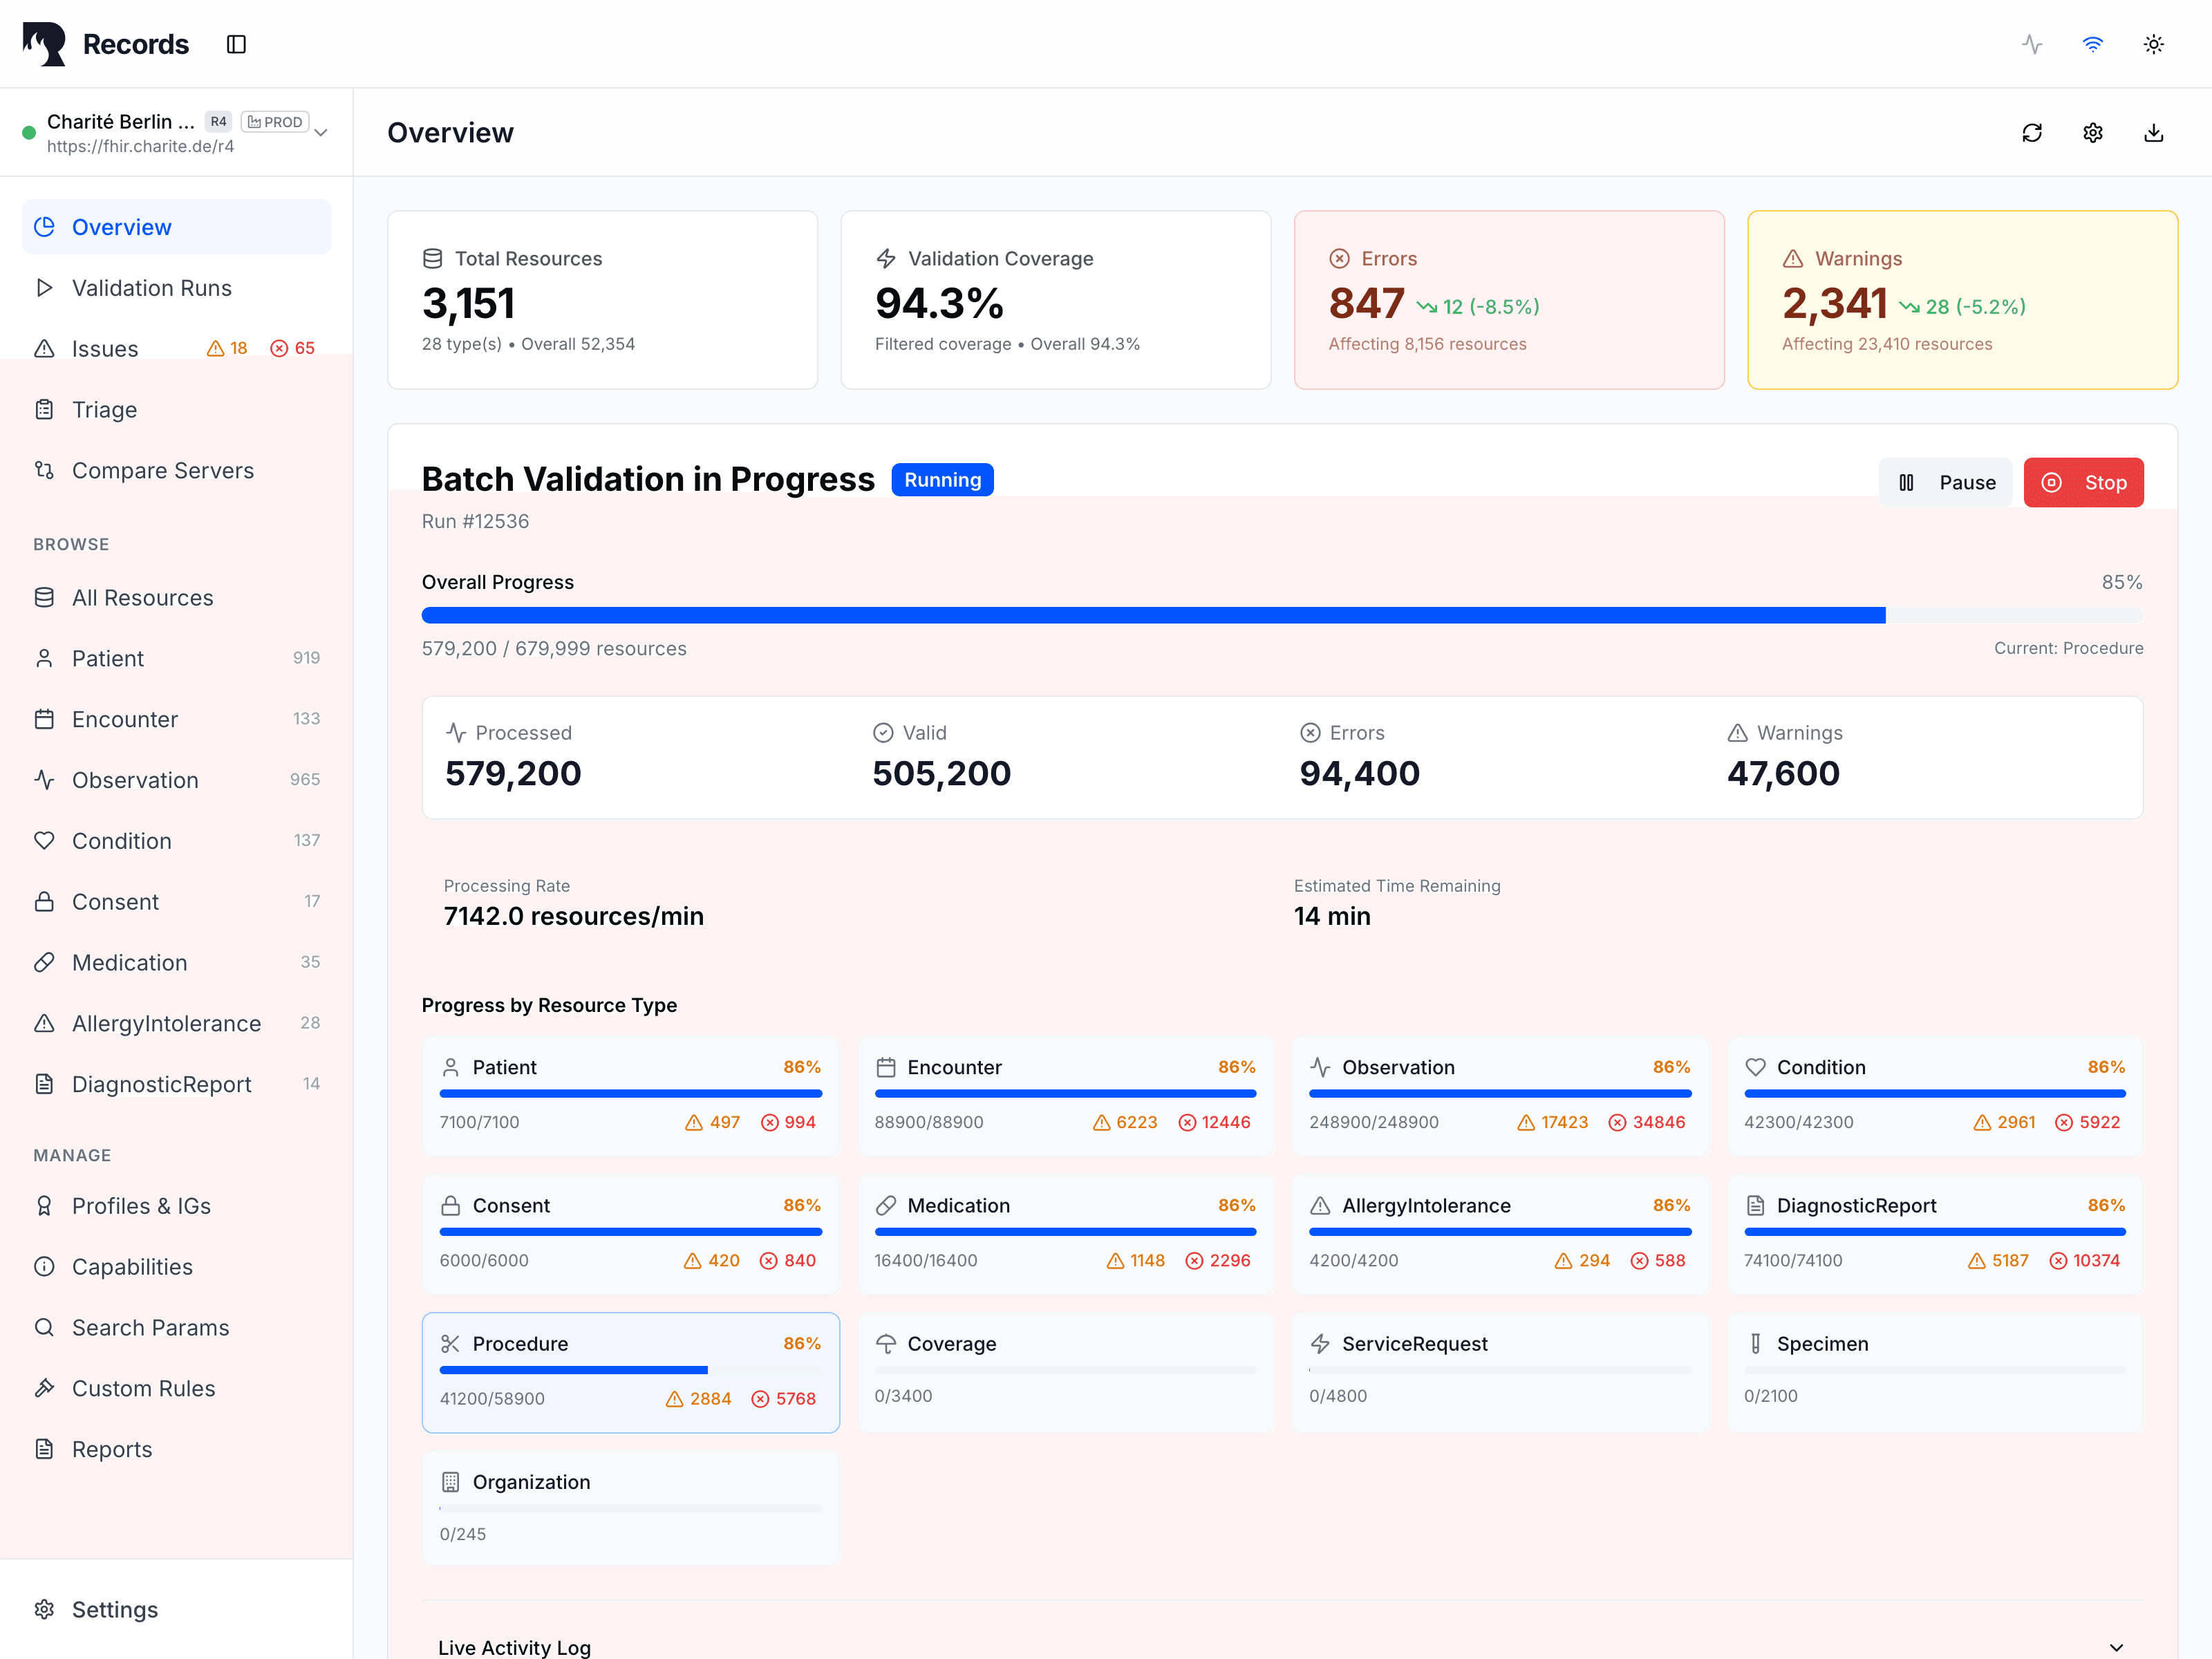Click the Errors summary card icon

click(1339, 259)
